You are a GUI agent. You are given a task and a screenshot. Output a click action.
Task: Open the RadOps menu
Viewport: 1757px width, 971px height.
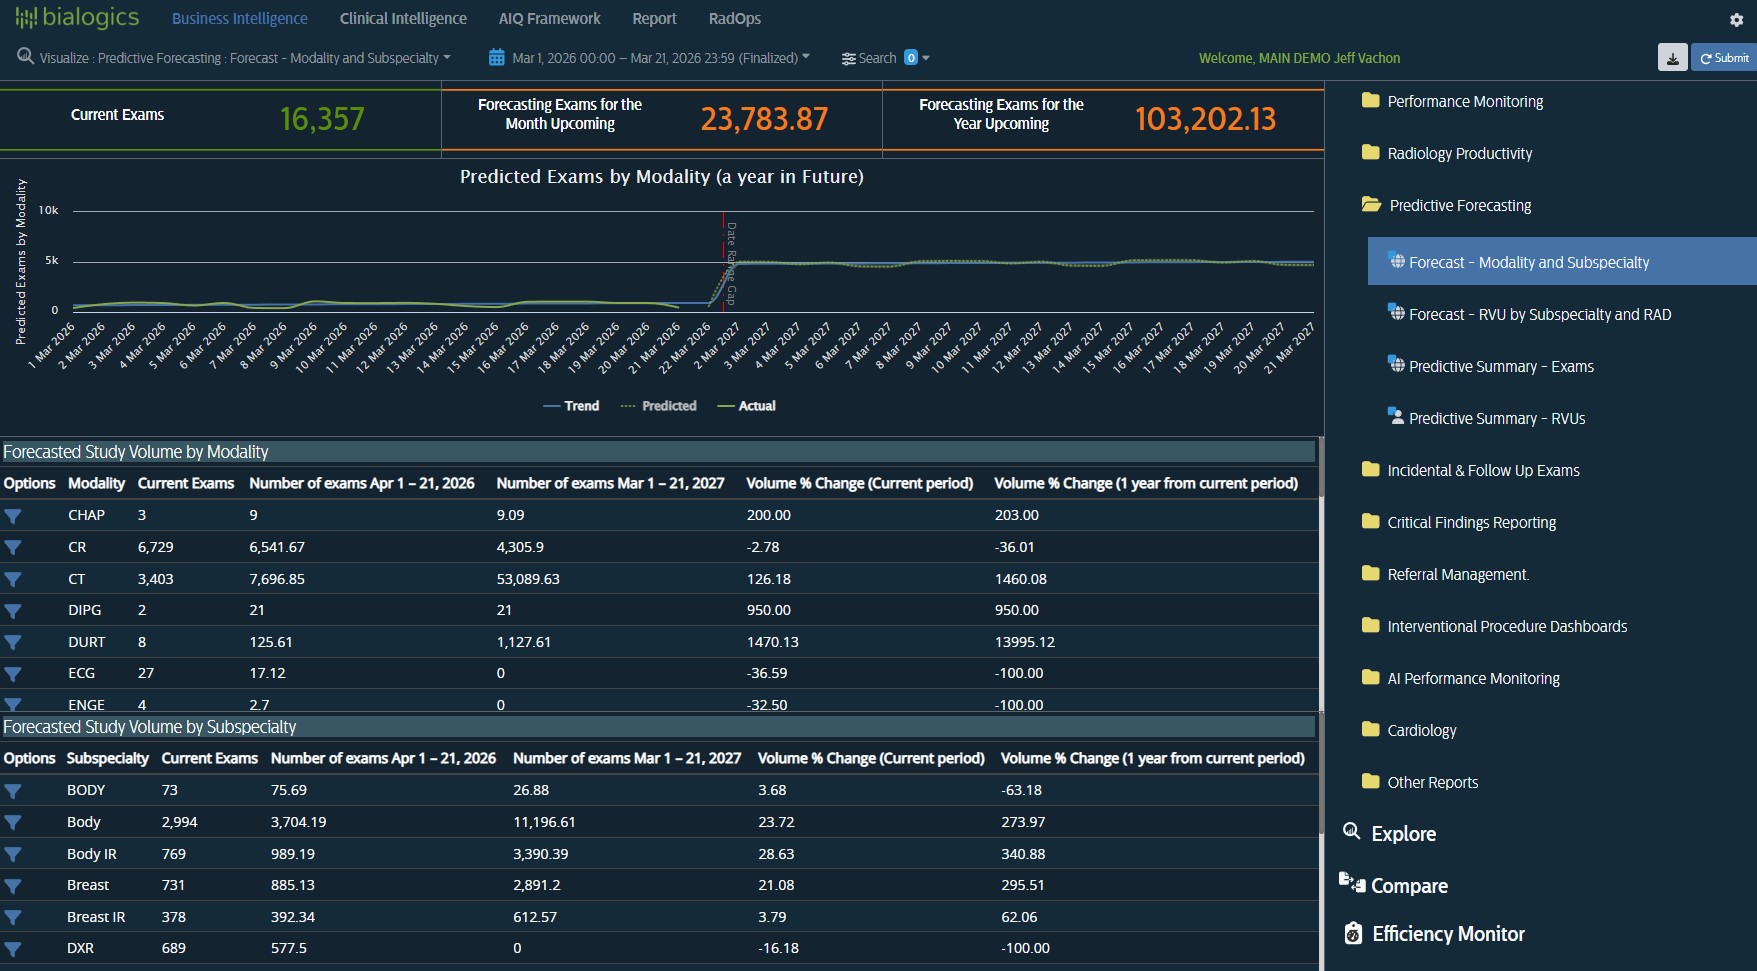[x=735, y=18]
